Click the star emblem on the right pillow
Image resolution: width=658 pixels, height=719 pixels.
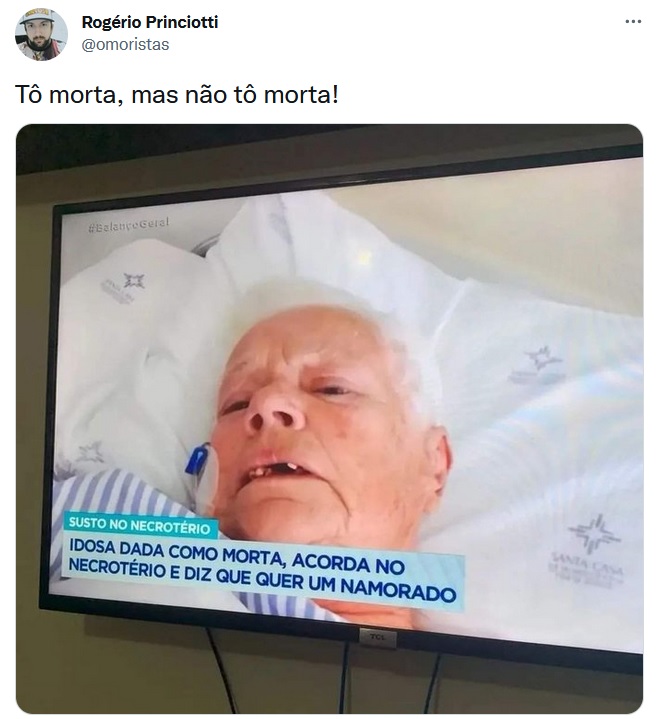tap(543, 357)
